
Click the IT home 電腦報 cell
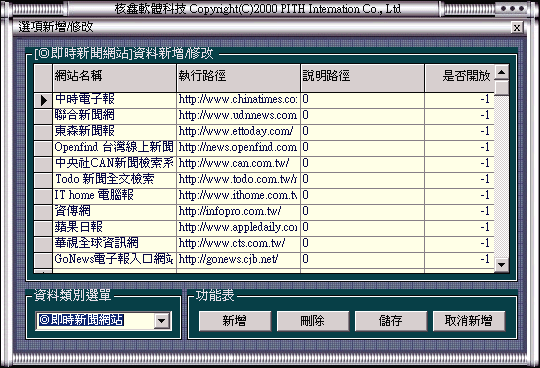(114, 196)
